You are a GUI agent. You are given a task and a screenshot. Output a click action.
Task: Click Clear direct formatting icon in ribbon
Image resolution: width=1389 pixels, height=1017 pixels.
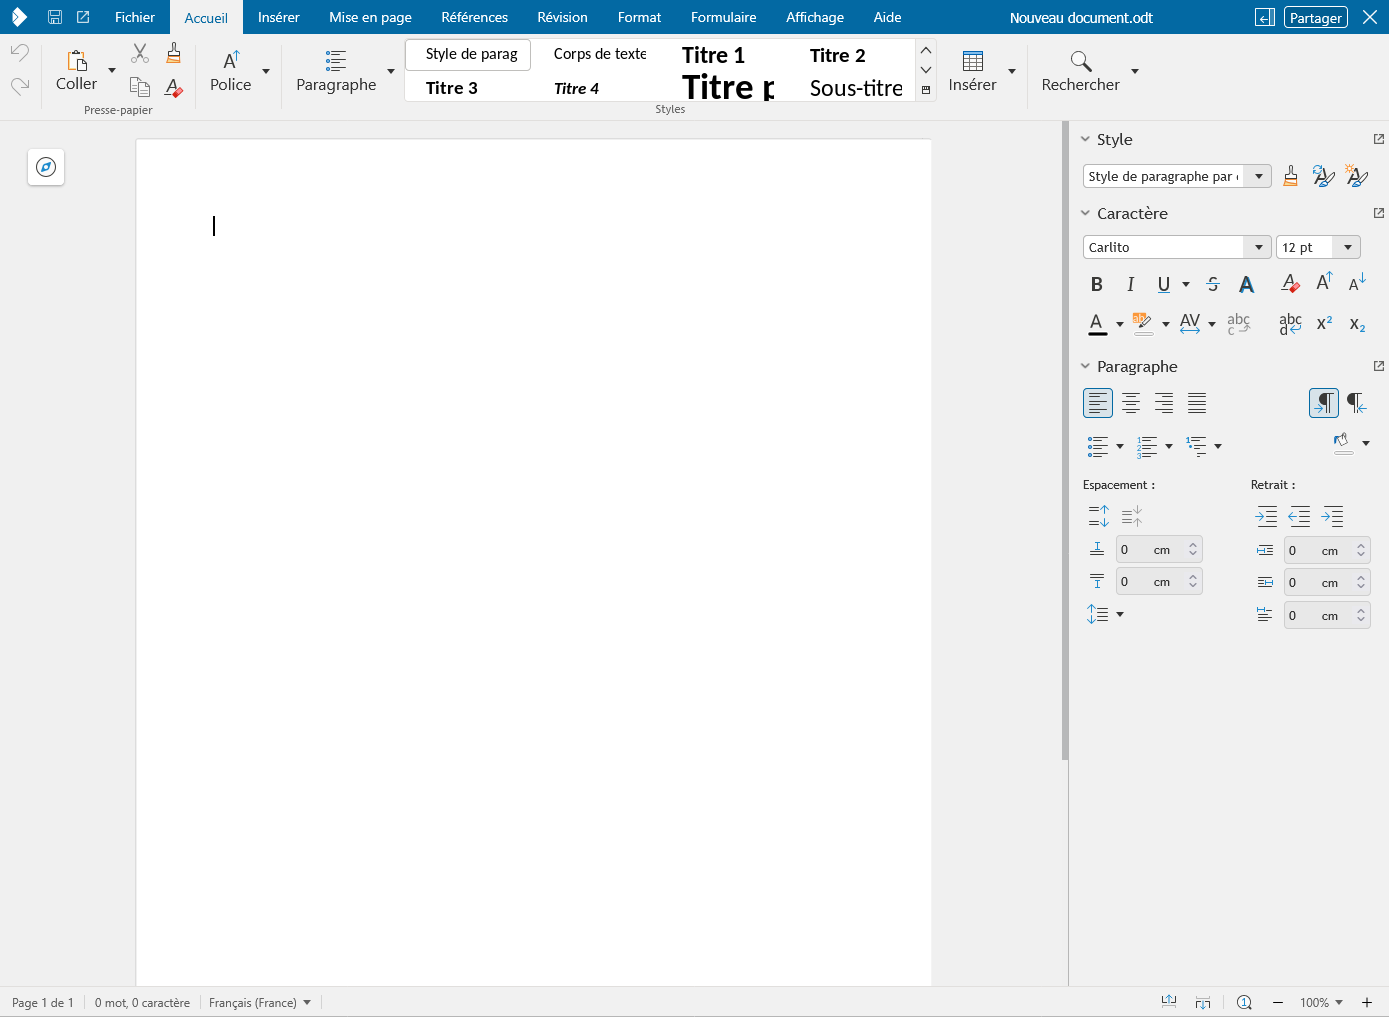(174, 88)
